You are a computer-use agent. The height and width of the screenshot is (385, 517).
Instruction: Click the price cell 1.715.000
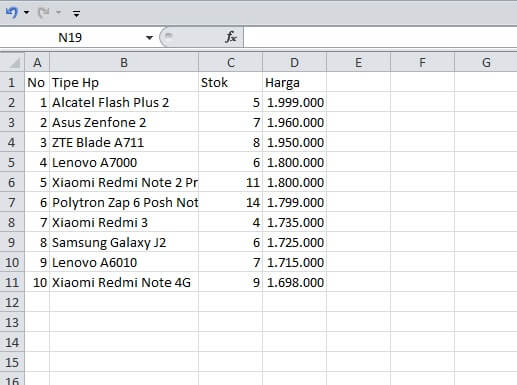pos(294,262)
